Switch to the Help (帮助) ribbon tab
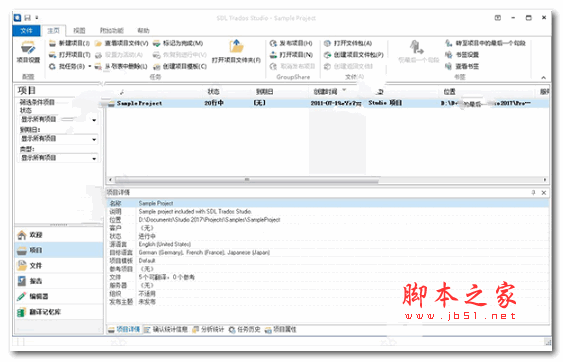This screenshot has height=362, width=563. (x=144, y=31)
